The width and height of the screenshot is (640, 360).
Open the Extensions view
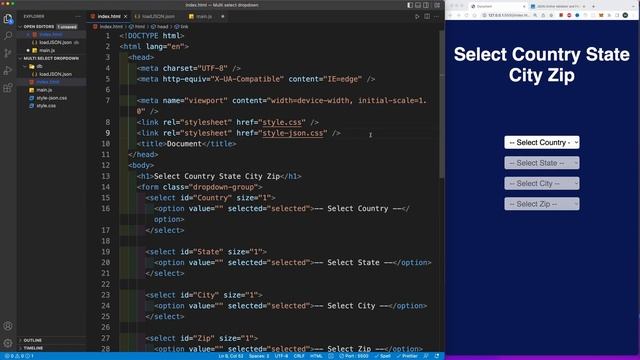click(8, 88)
